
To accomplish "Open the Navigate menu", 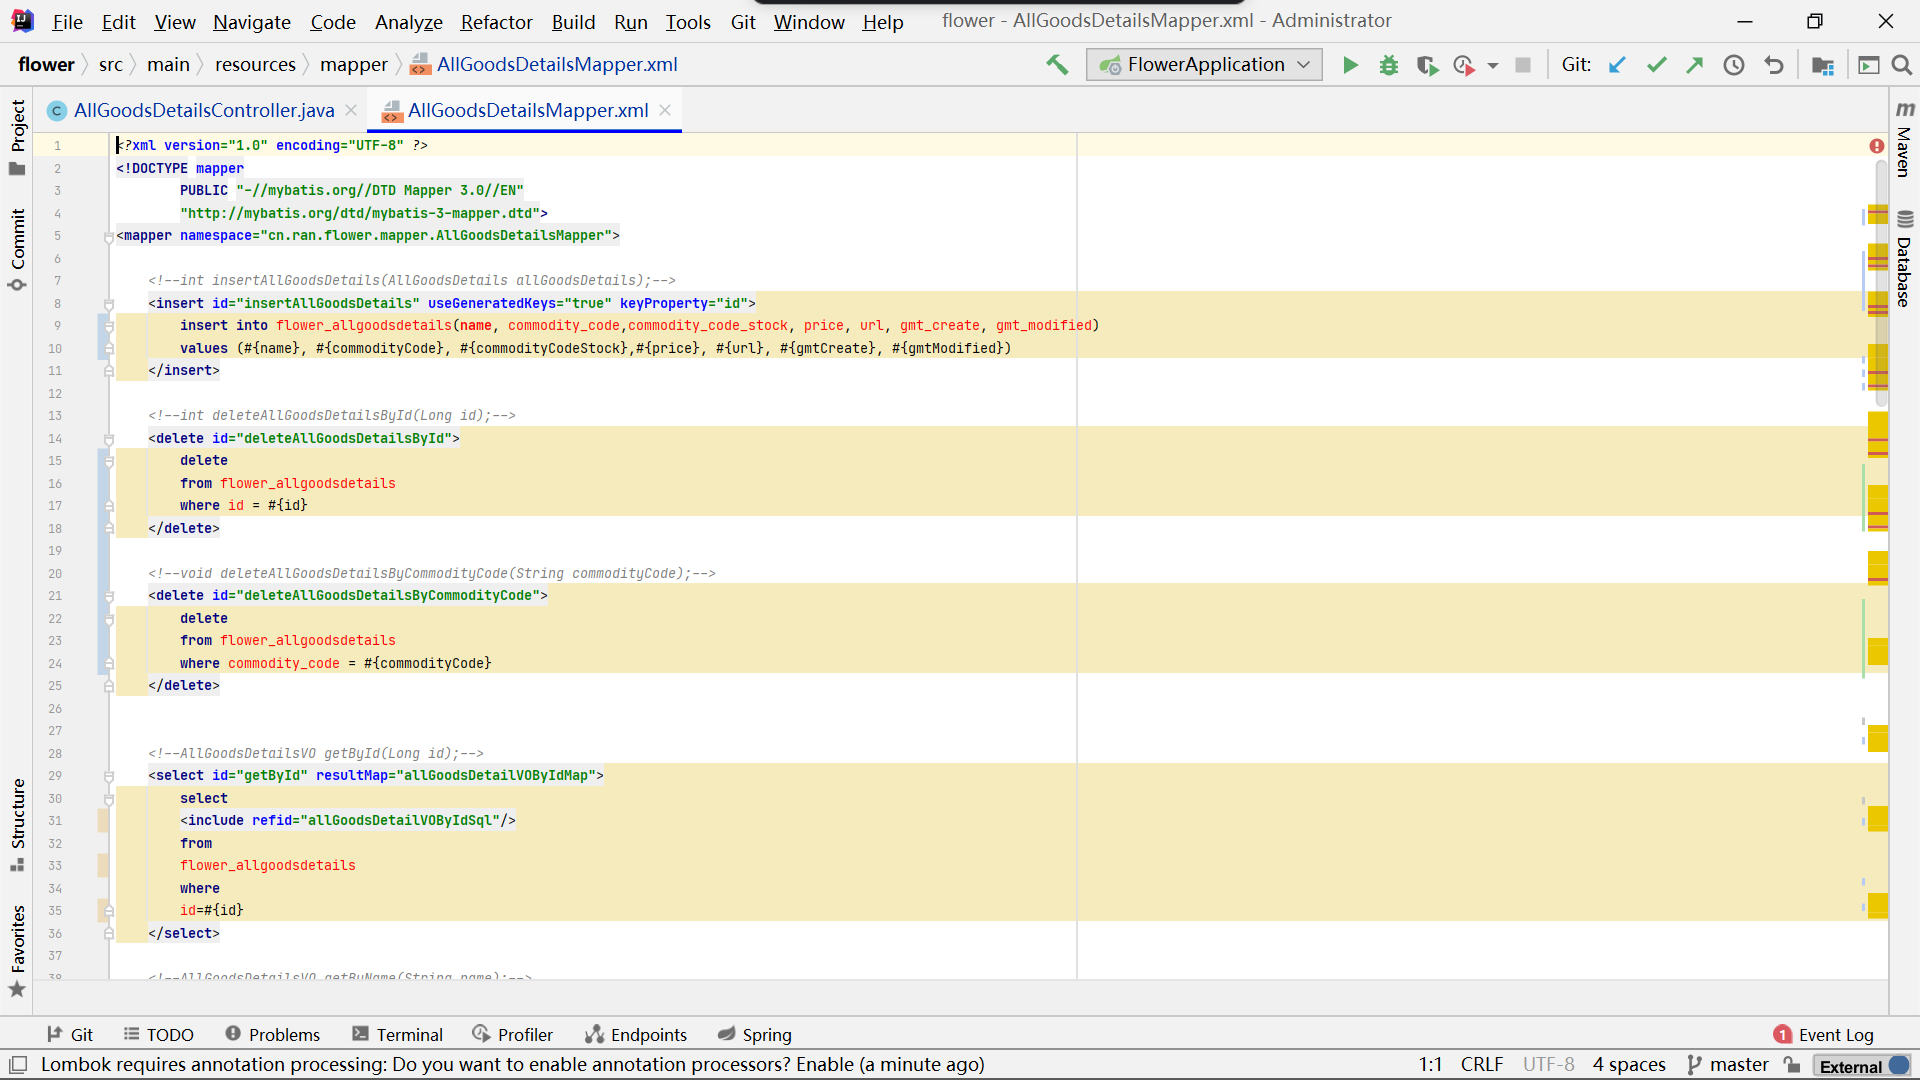I will pos(252,22).
